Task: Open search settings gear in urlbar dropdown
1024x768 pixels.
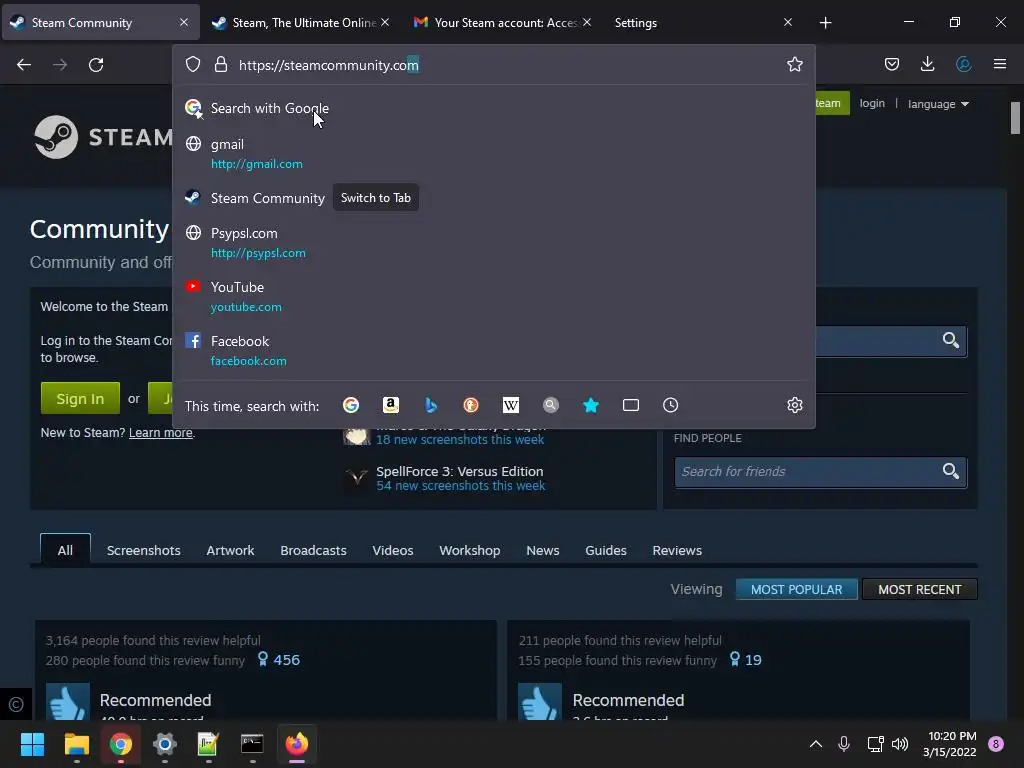Action: coord(795,406)
